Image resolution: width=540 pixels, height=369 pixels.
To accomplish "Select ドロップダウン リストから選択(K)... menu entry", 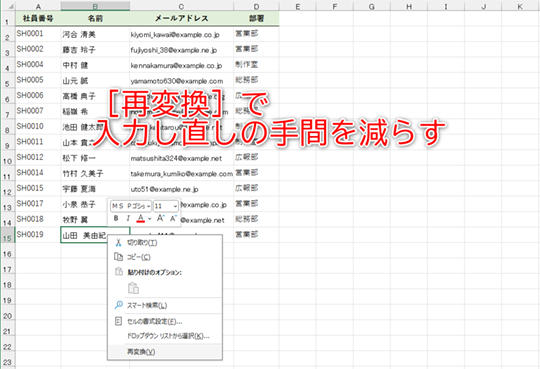I will 165,336.
